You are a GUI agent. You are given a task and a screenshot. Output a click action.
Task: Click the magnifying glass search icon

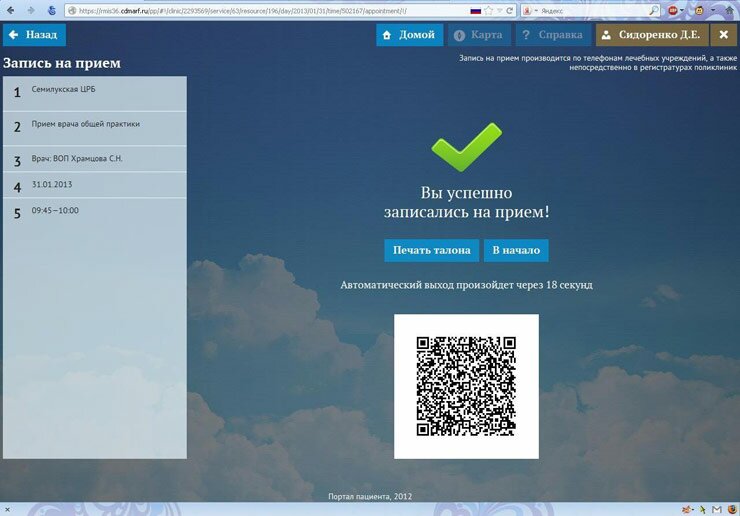(654, 10)
